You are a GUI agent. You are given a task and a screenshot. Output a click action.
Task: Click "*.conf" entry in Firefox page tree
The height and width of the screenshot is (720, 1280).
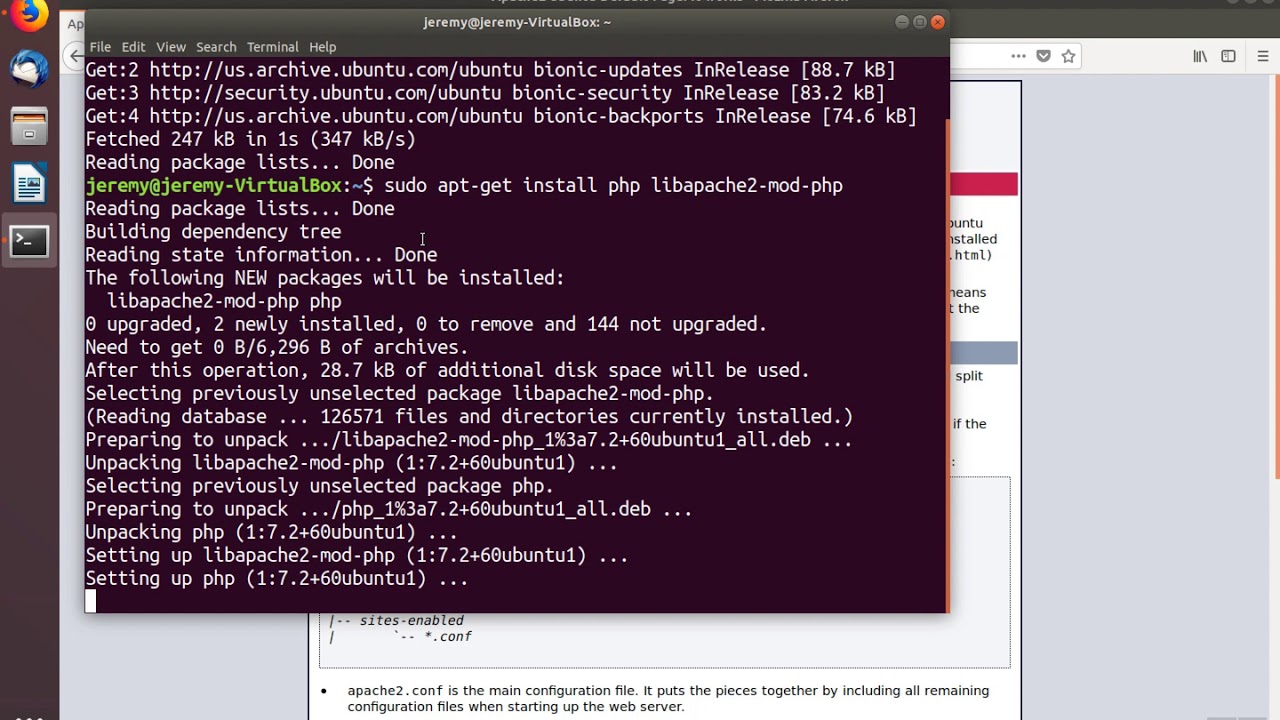[x=447, y=636]
